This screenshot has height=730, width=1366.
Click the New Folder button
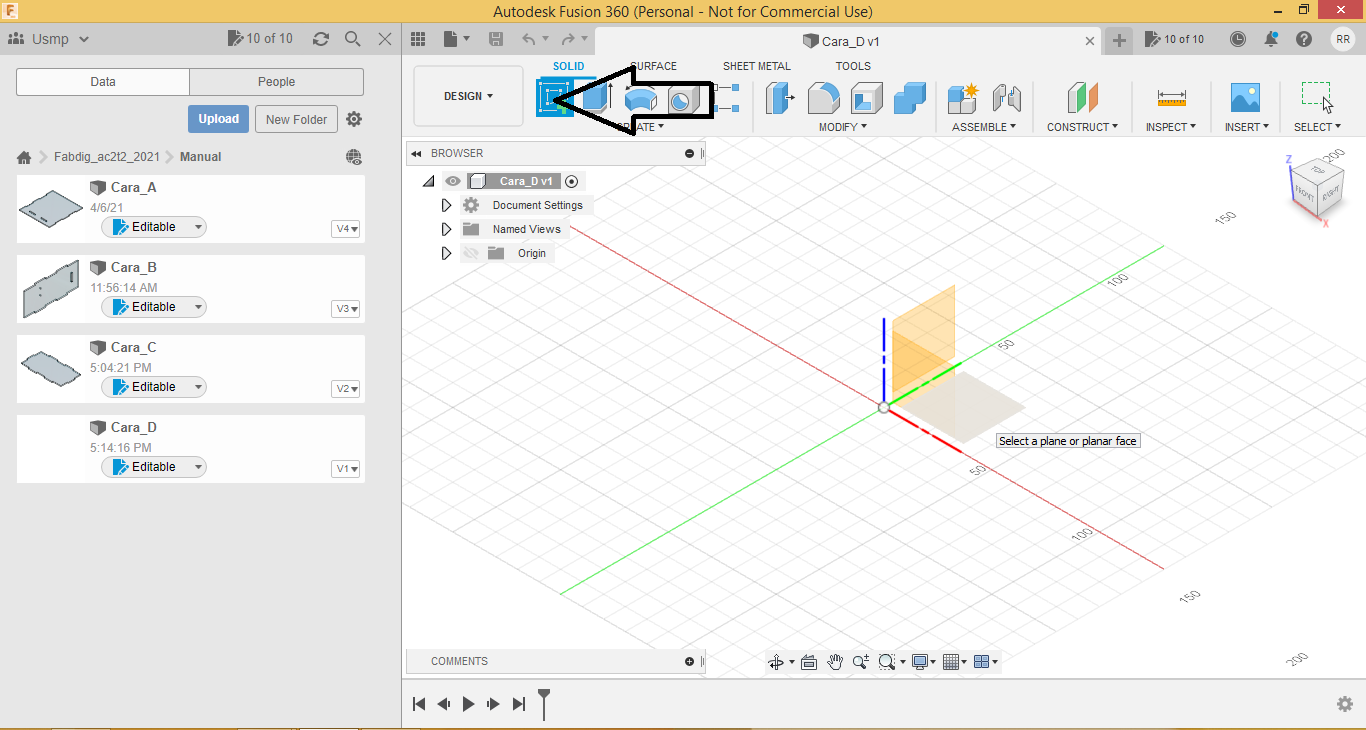point(297,119)
